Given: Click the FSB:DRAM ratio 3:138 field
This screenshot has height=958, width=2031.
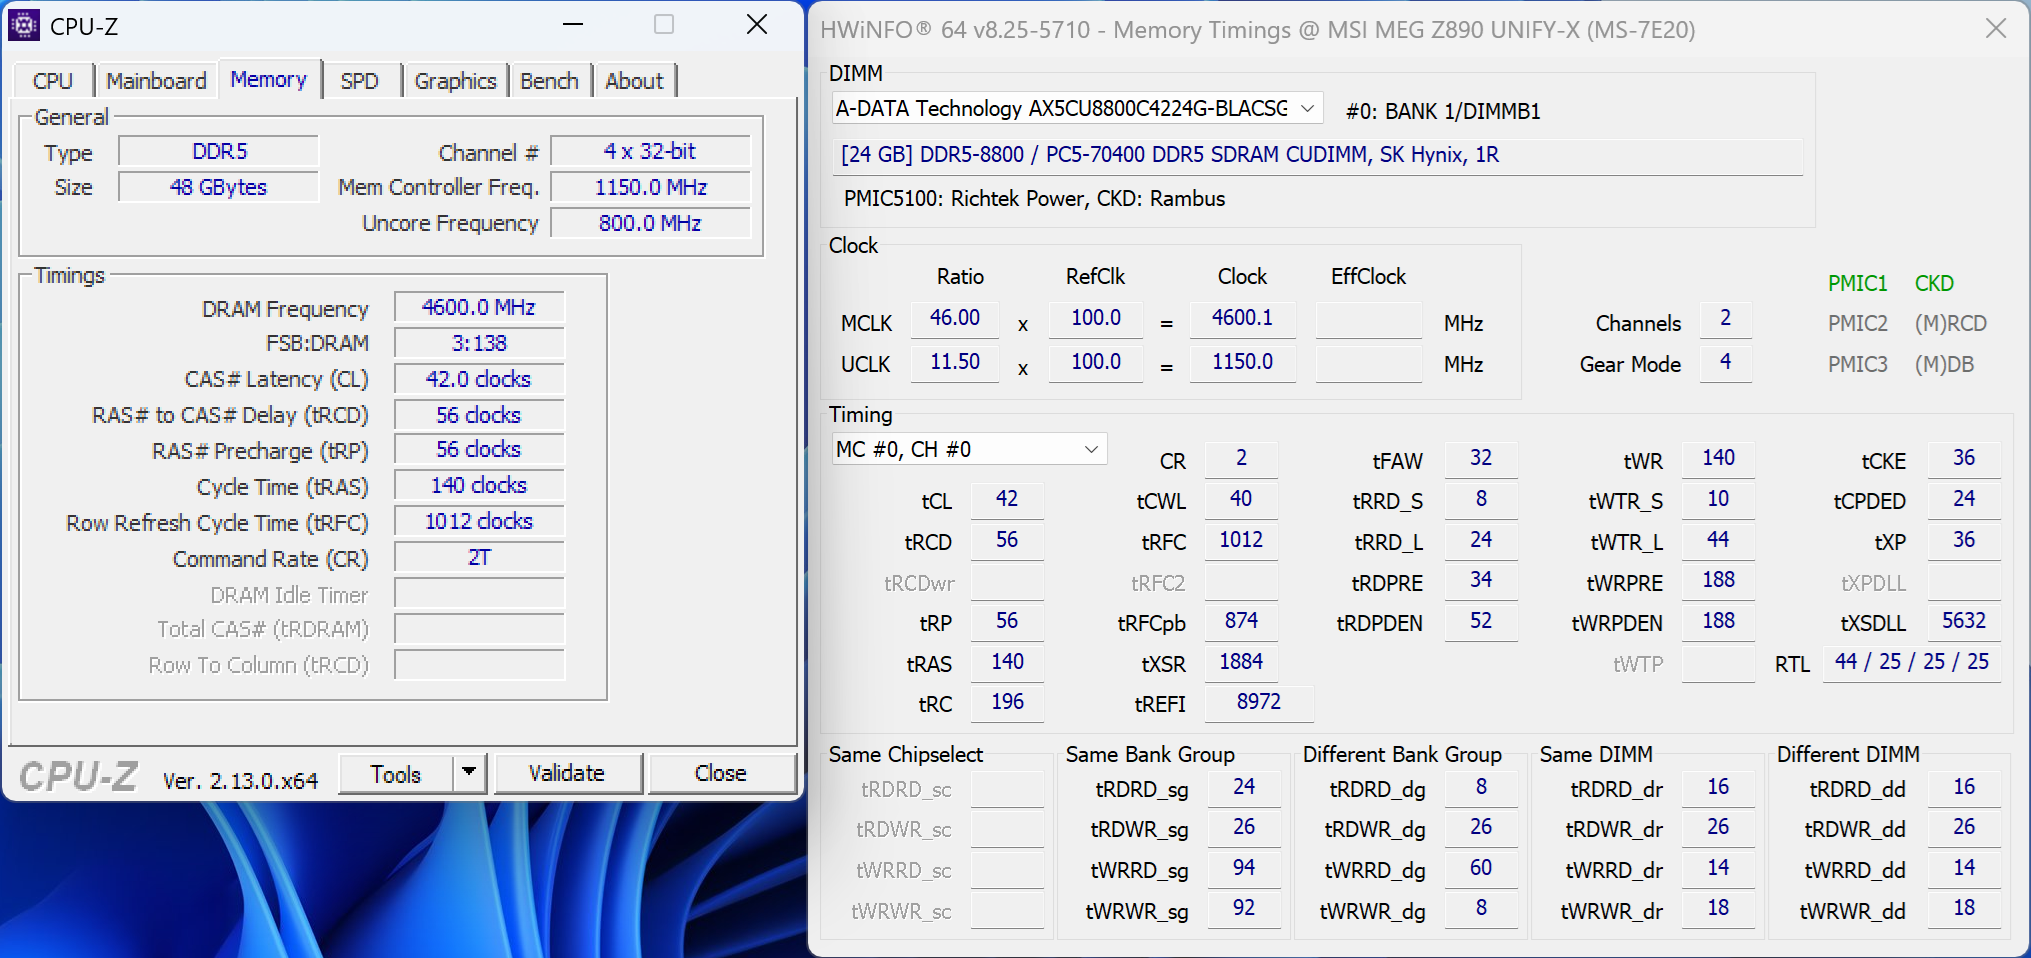Looking at the screenshot, I should point(479,343).
